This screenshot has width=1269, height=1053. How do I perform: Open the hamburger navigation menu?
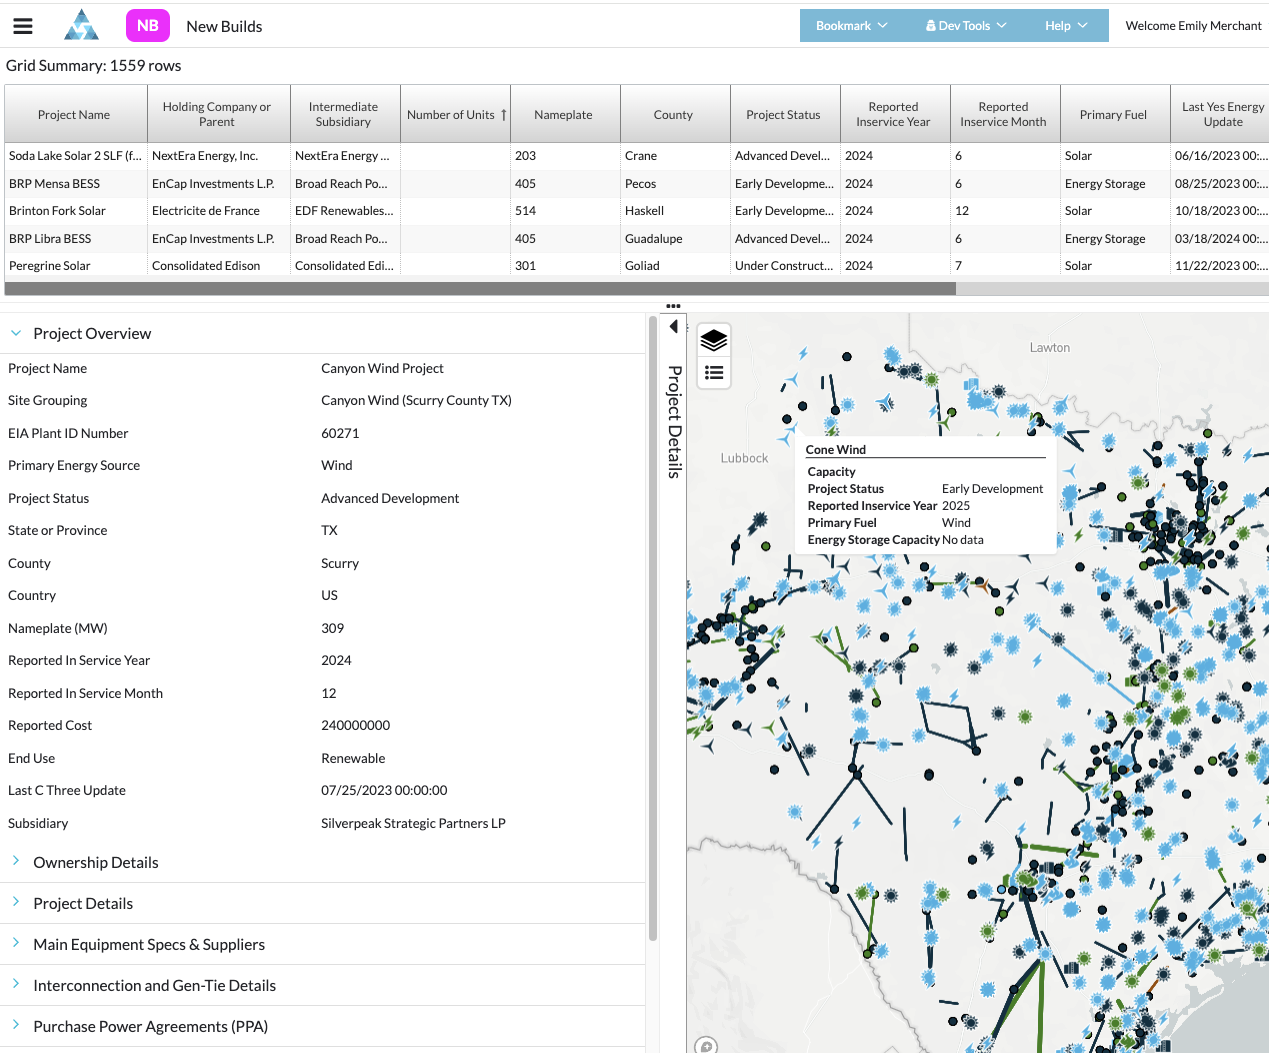(x=22, y=26)
